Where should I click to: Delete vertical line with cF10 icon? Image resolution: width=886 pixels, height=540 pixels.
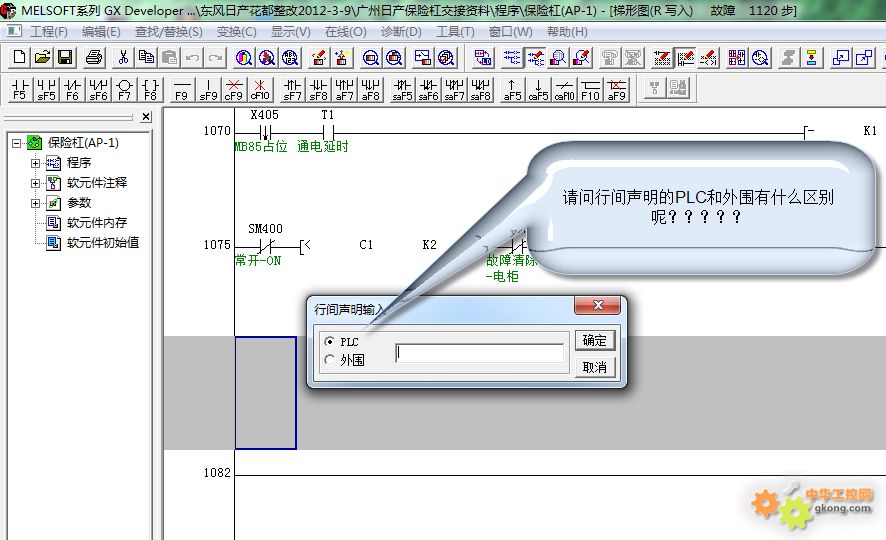tap(260, 89)
